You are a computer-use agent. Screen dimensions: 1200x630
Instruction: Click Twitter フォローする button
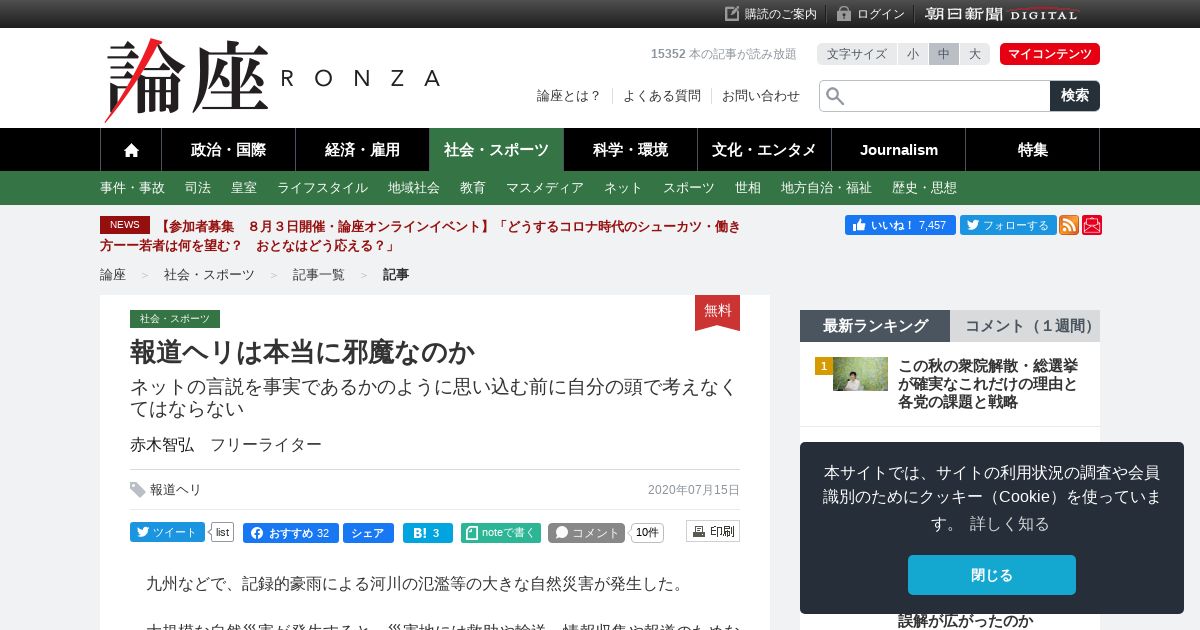point(1008,225)
